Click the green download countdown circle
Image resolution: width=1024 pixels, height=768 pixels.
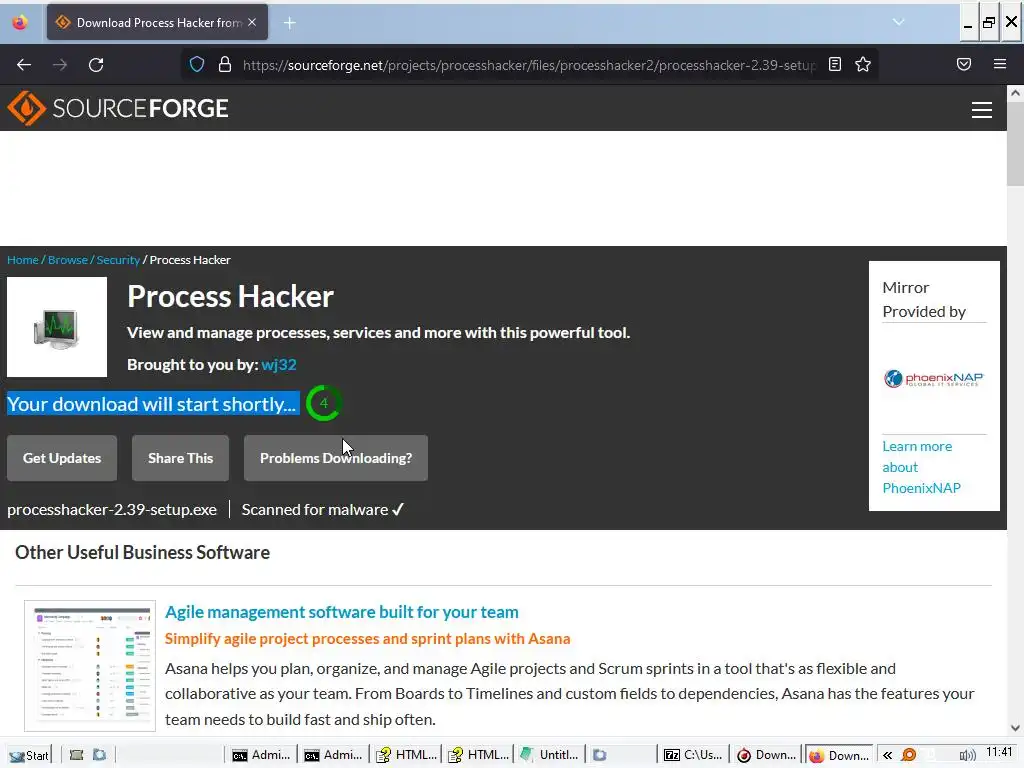point(323,403)
